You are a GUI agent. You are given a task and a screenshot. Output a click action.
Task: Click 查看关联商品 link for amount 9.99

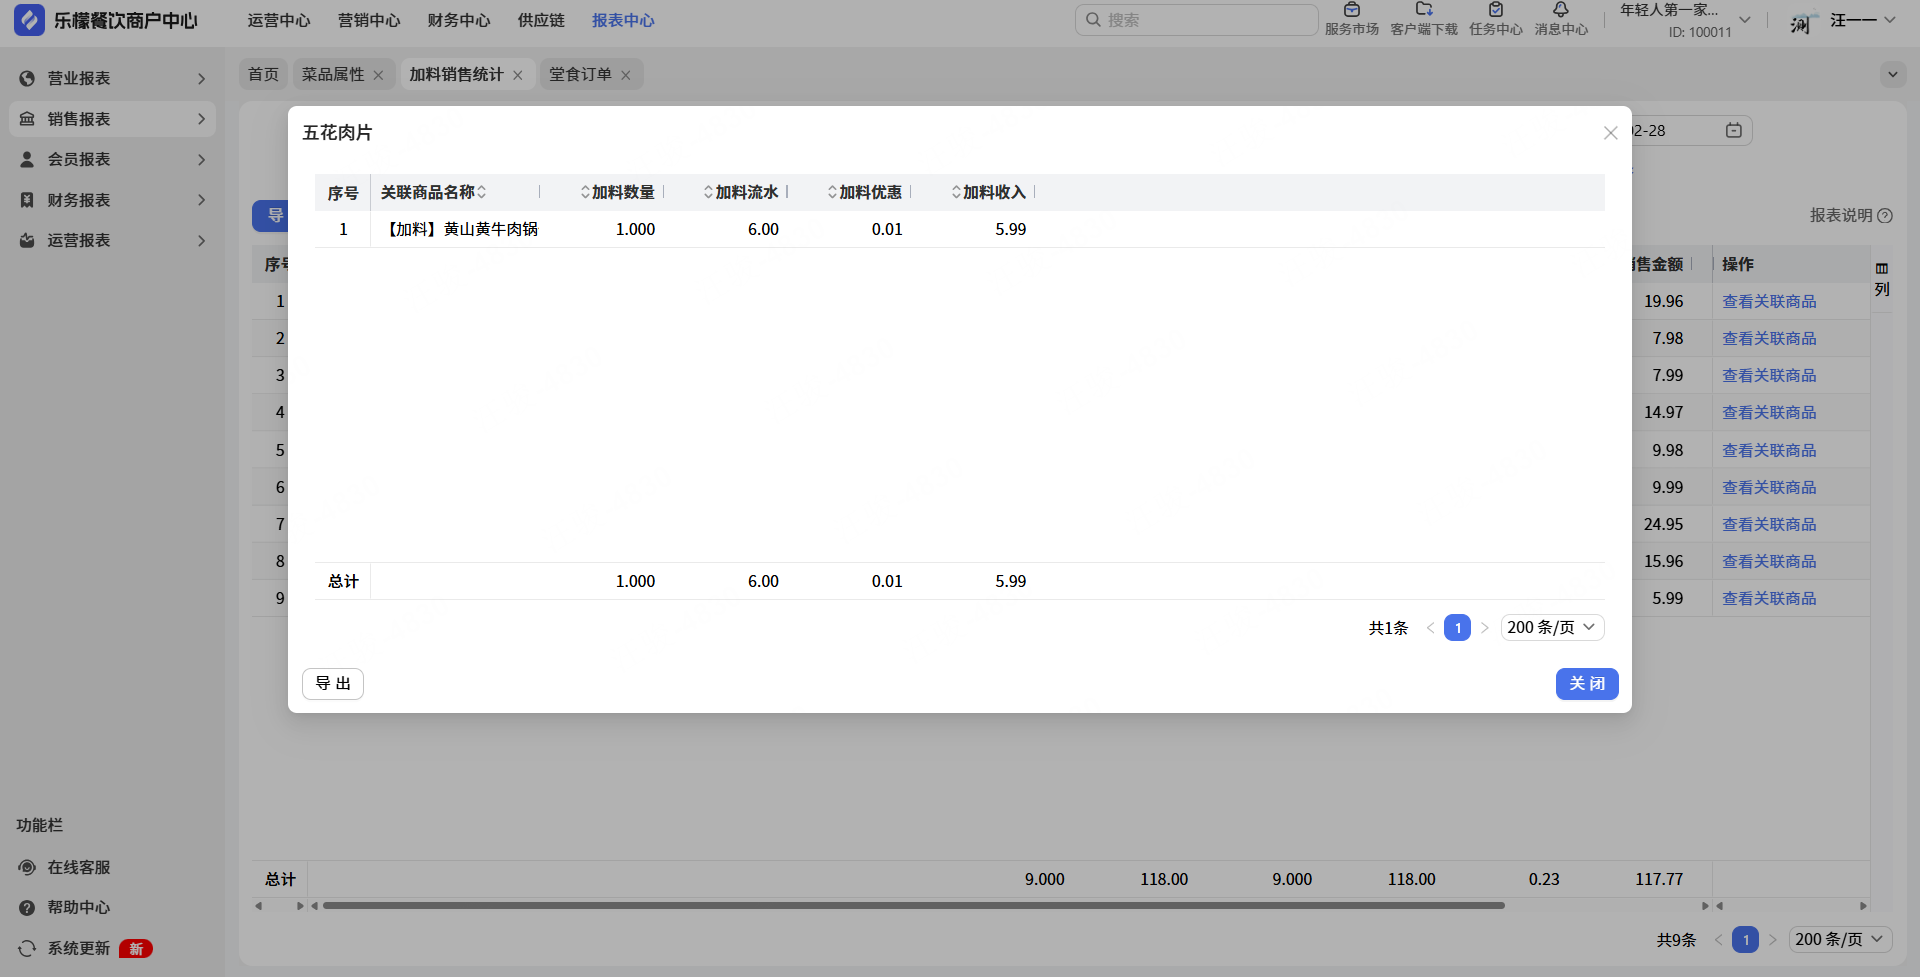1769,487
